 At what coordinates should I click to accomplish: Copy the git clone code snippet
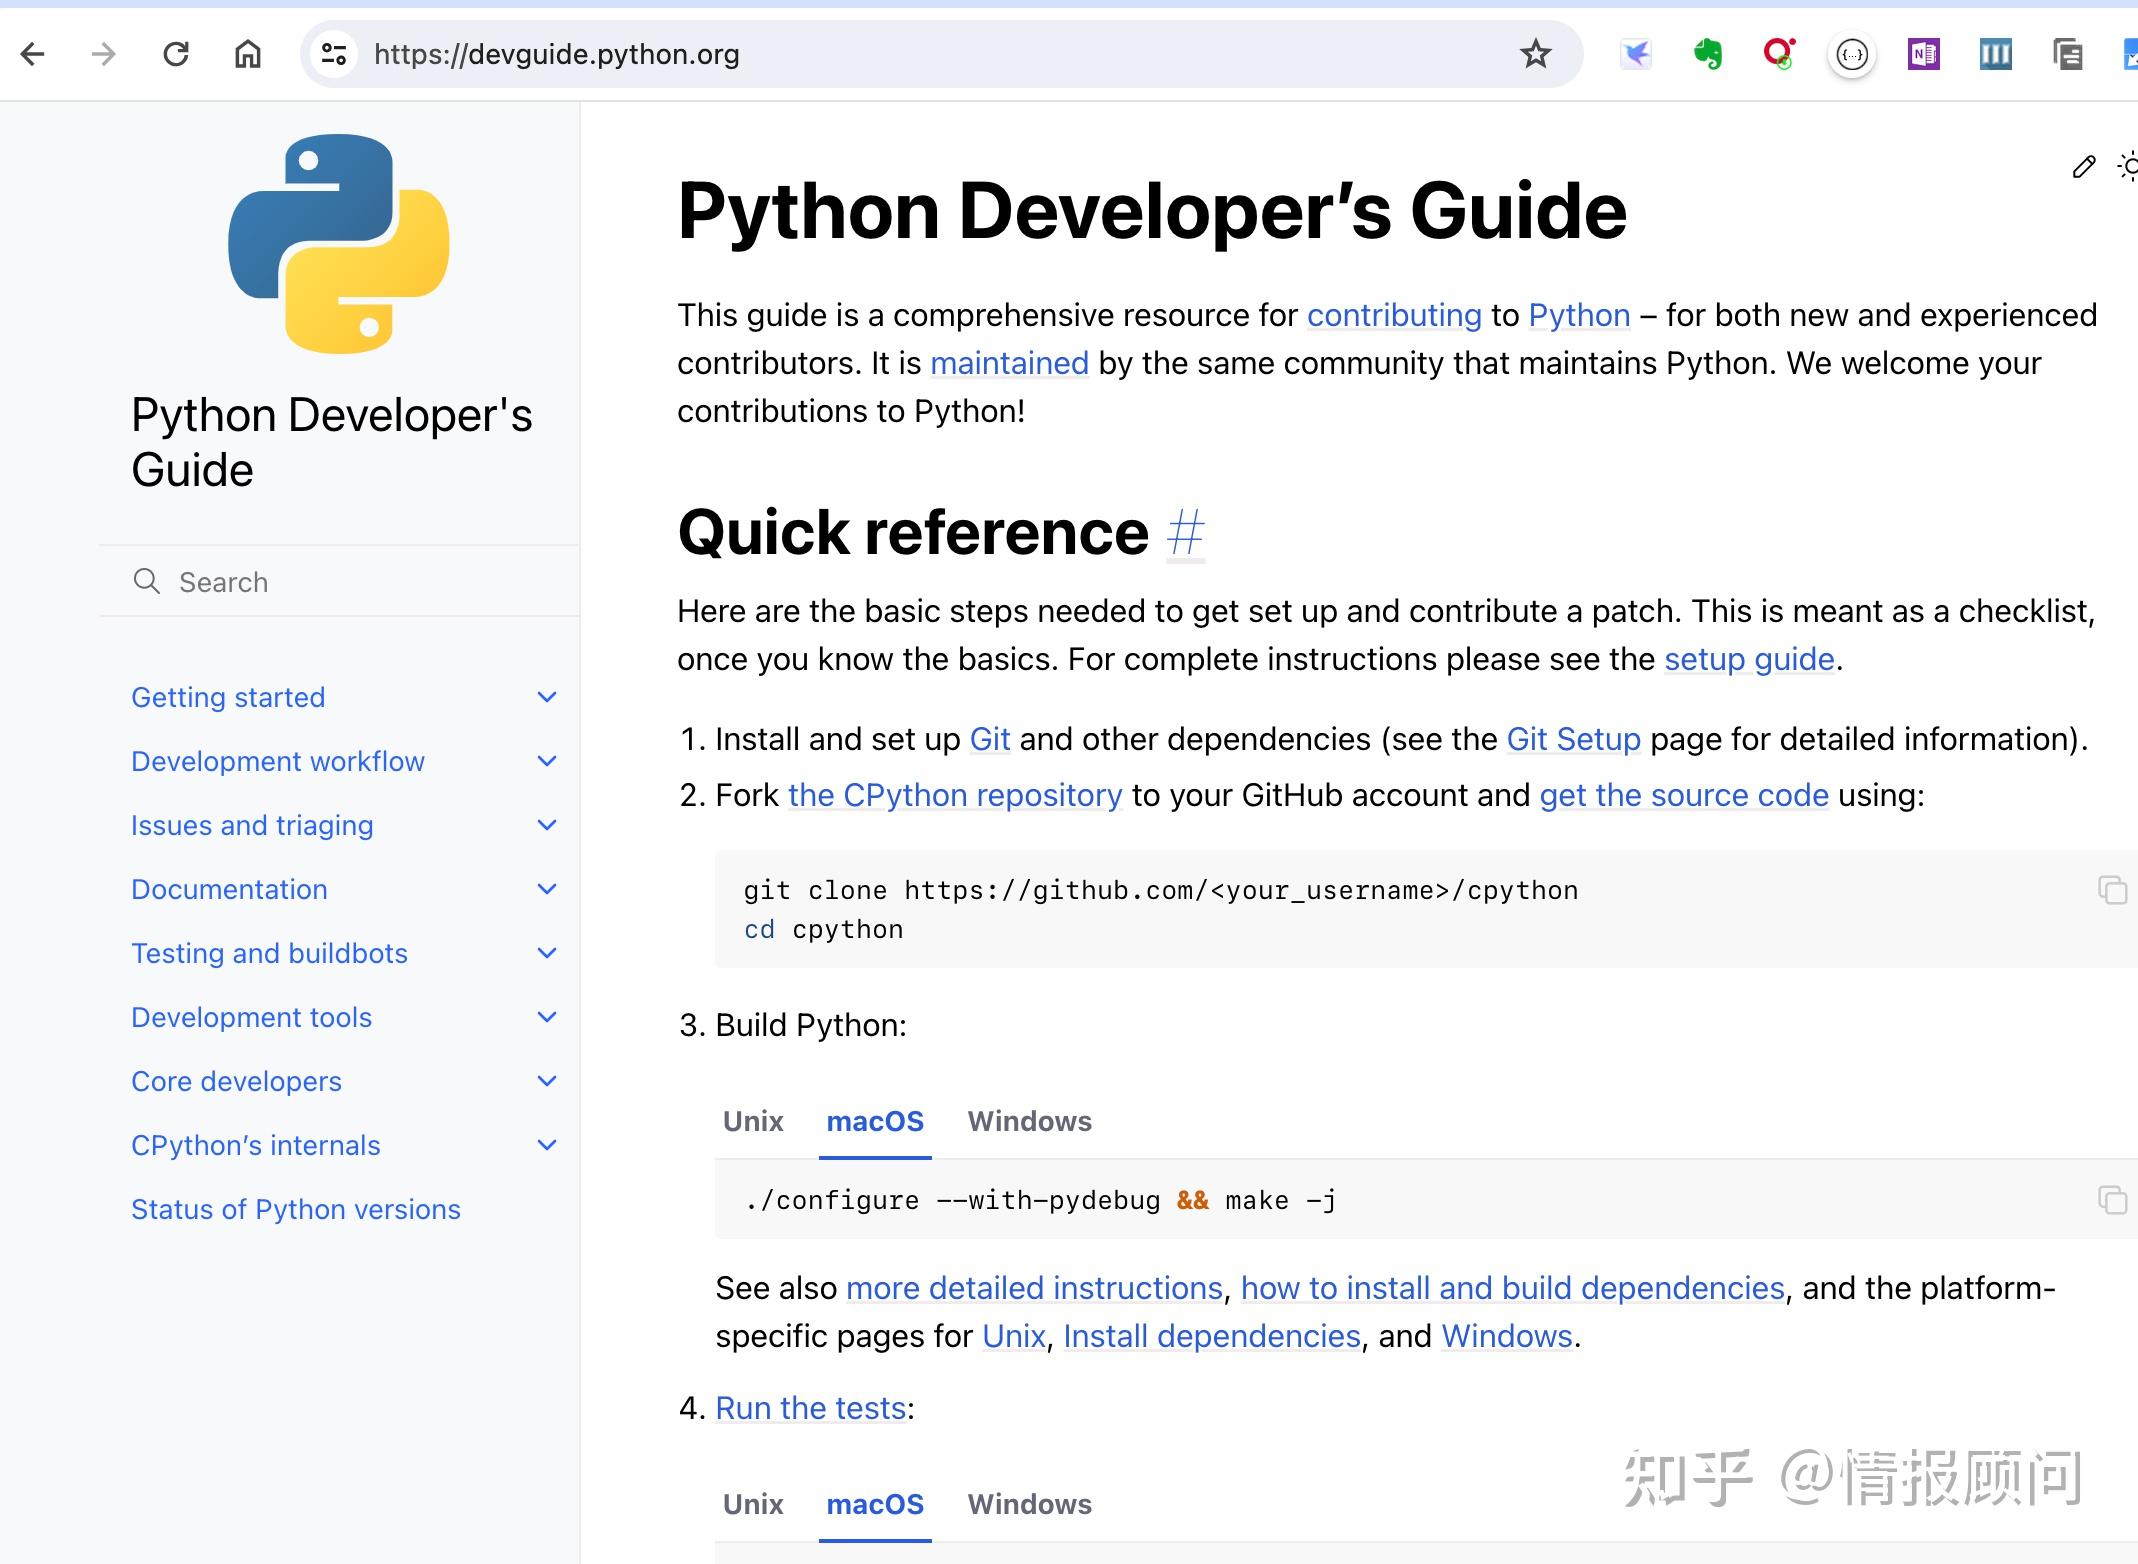2114,890
